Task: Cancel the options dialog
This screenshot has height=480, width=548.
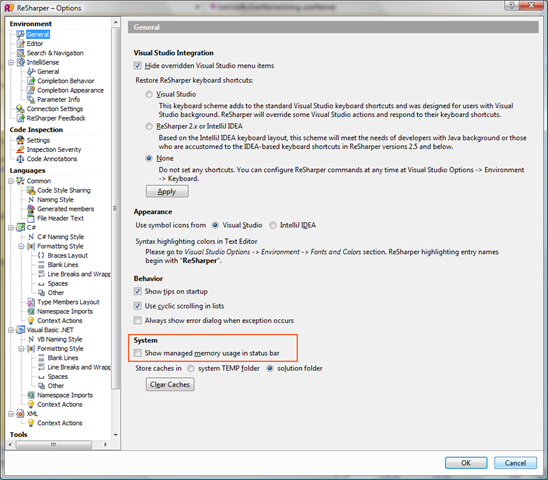Action: coord(515,463)
